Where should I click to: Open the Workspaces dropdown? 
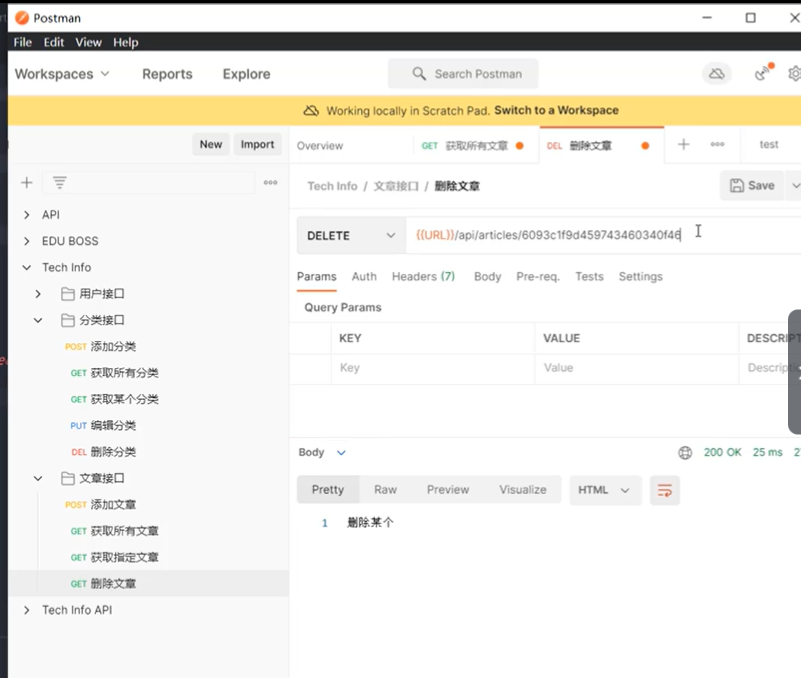[62, 74]
